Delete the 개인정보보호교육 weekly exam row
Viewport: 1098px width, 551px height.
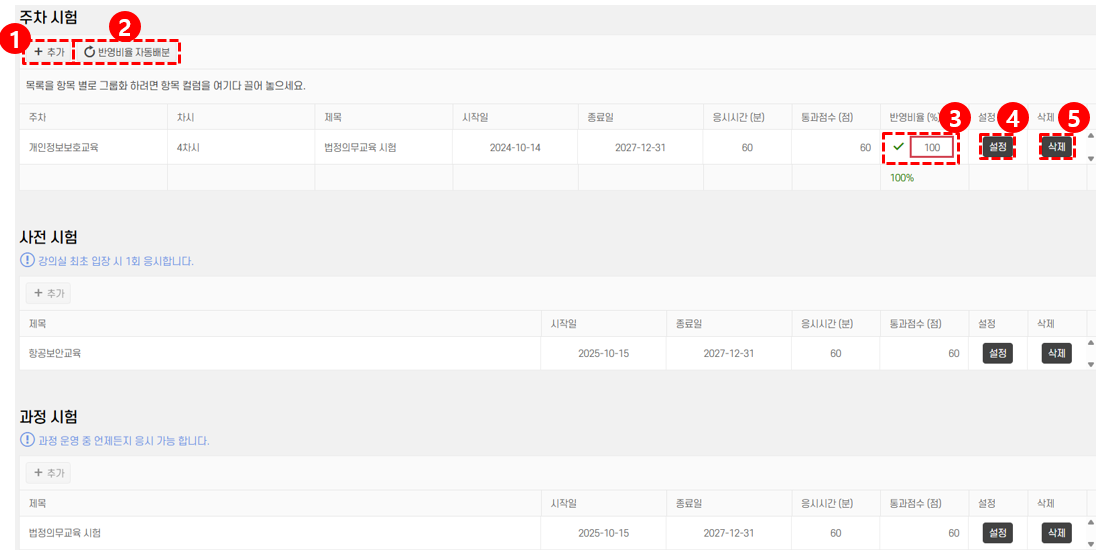[x=1056, y=147]
